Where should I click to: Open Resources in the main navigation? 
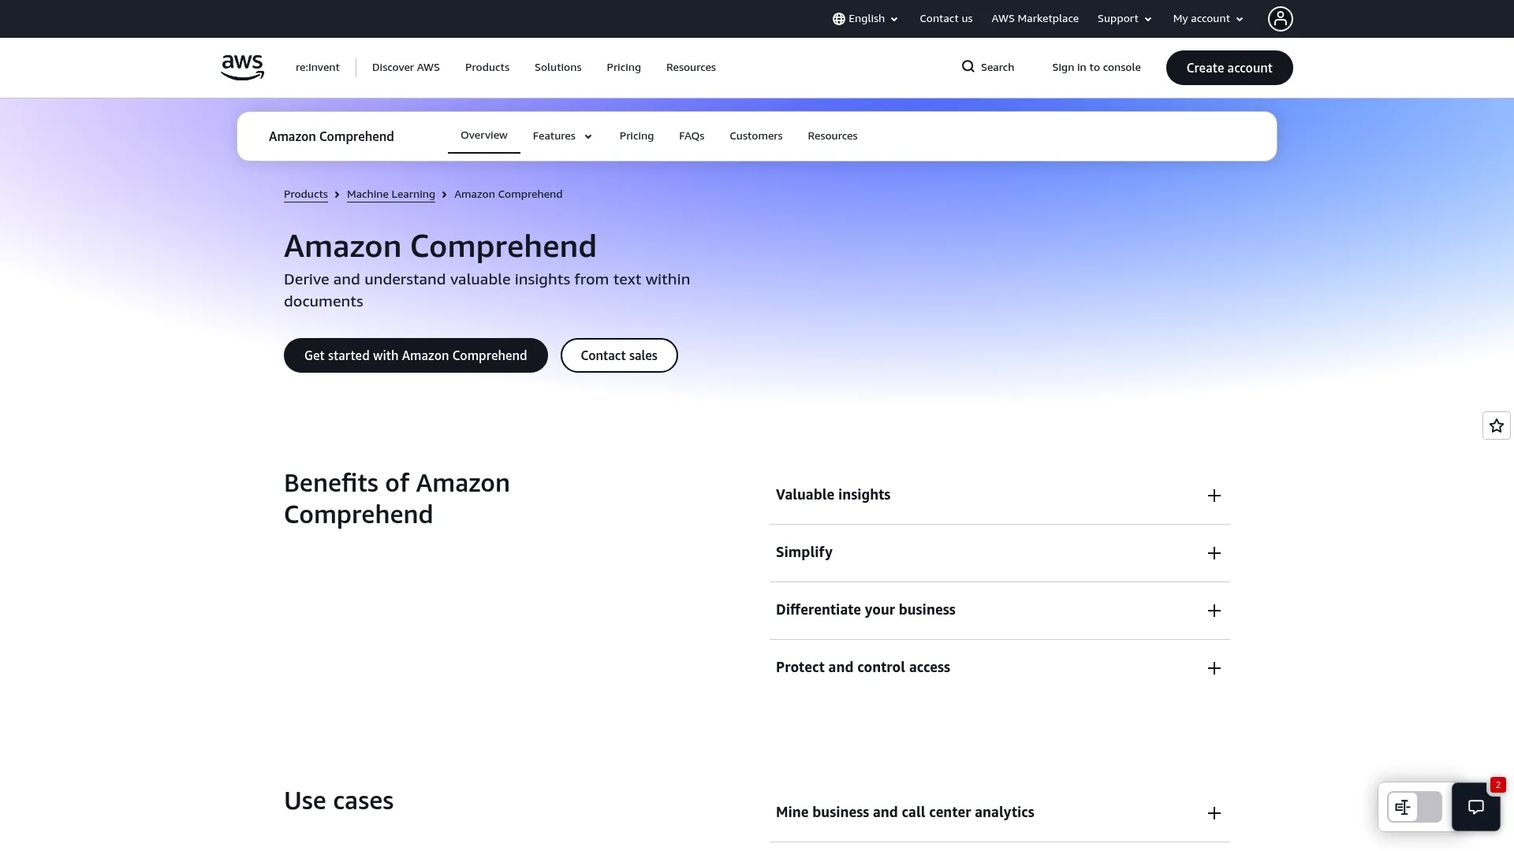click(x=691, y=68)
